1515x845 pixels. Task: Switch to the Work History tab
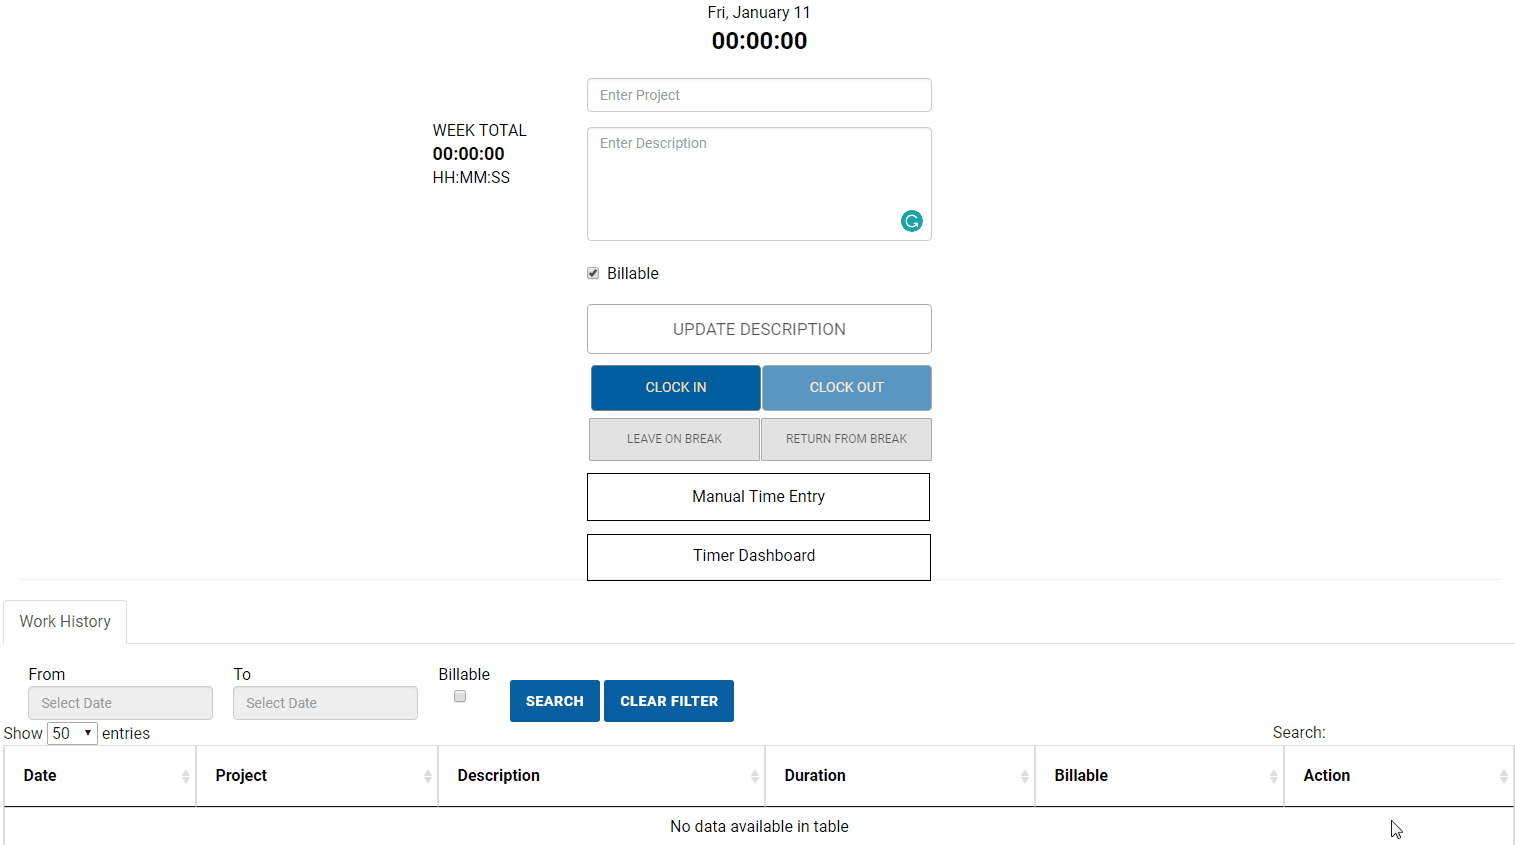point(65,621)
